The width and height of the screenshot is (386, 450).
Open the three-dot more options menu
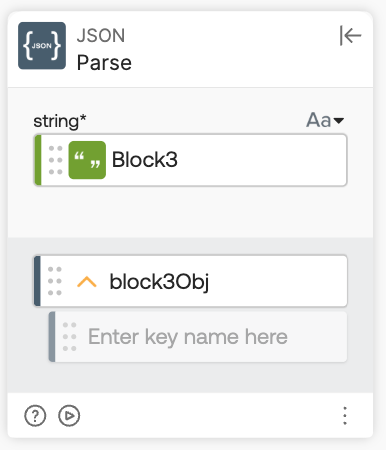[345, 416]
